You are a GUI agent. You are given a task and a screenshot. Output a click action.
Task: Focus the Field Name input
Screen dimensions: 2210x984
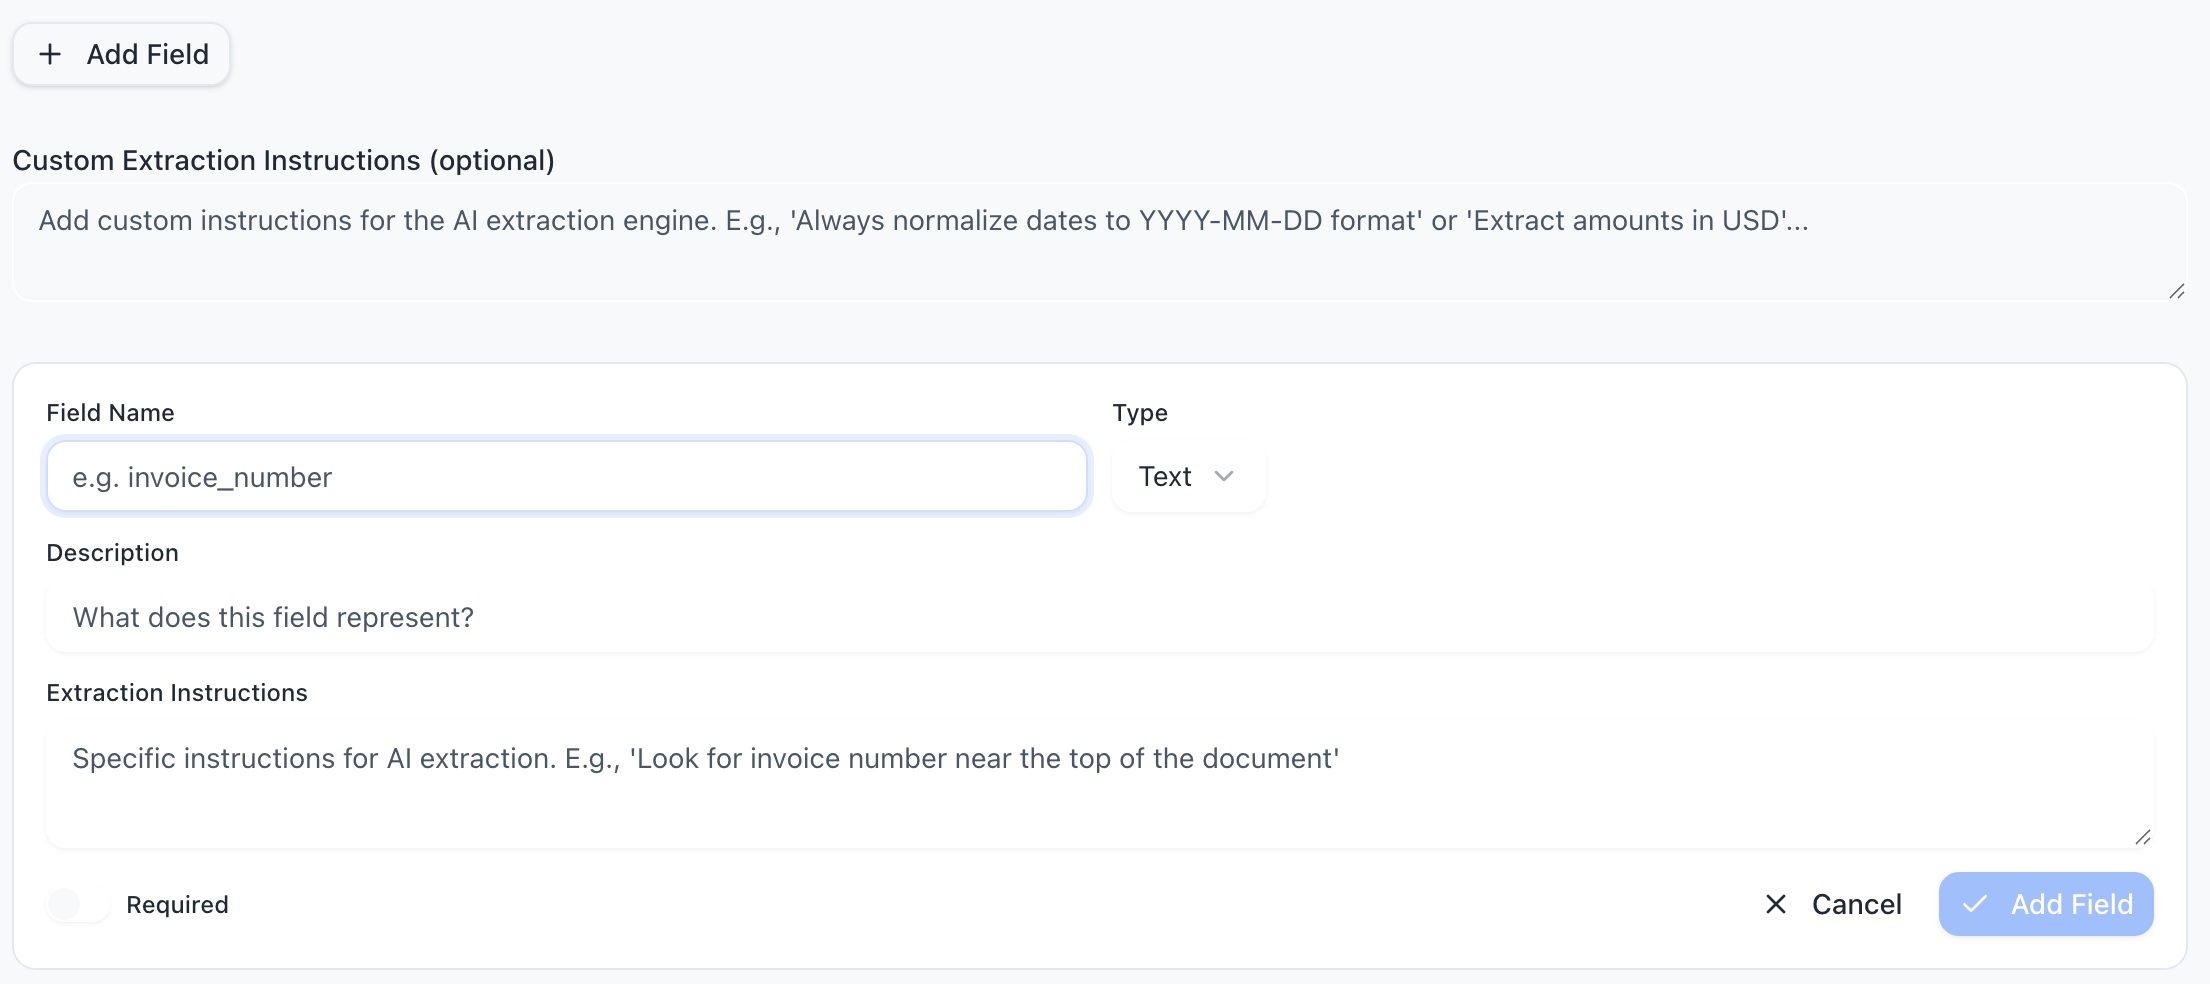[x=566, y=477]
